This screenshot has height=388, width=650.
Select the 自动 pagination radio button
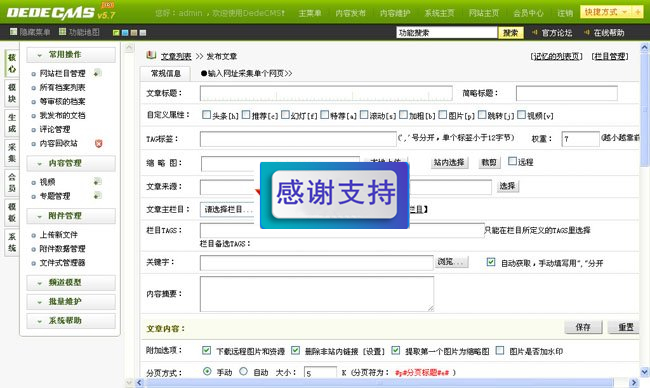pyautogui.click(x=243, y=371)
